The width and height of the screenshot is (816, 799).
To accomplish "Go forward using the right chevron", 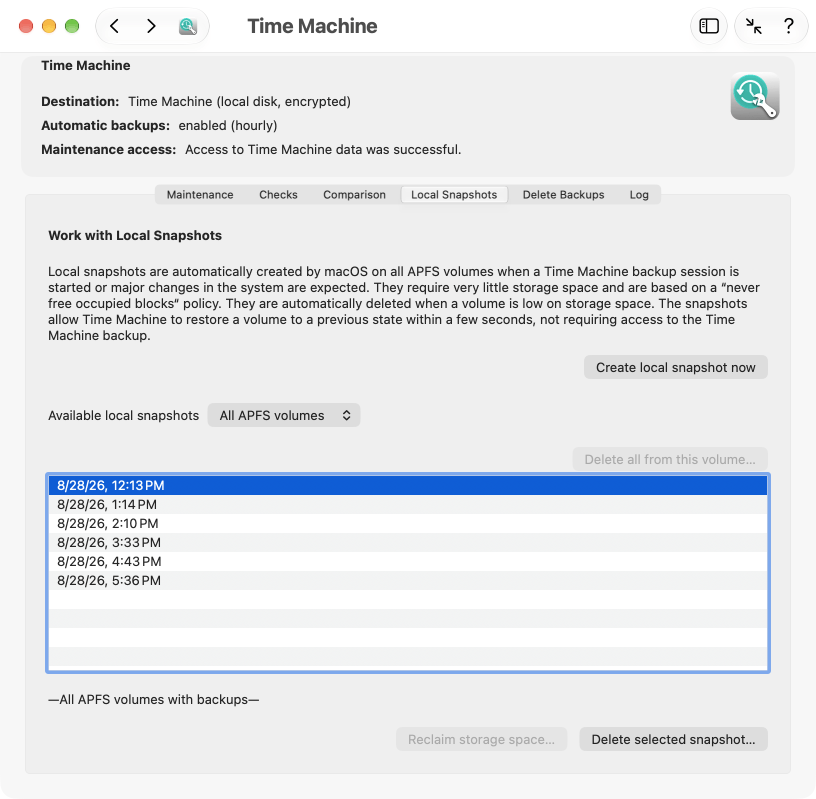I will (x=151, y=26).
